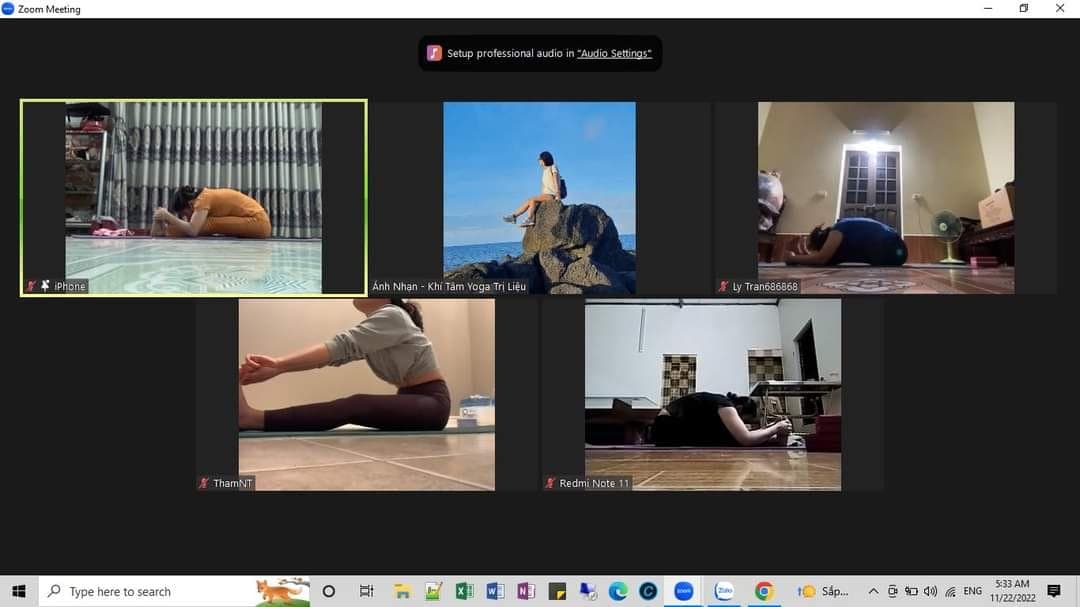Select Ánh Nhạn - Khí Tâm Yoga video tile
1080x607 pixels.
point(539,198)
